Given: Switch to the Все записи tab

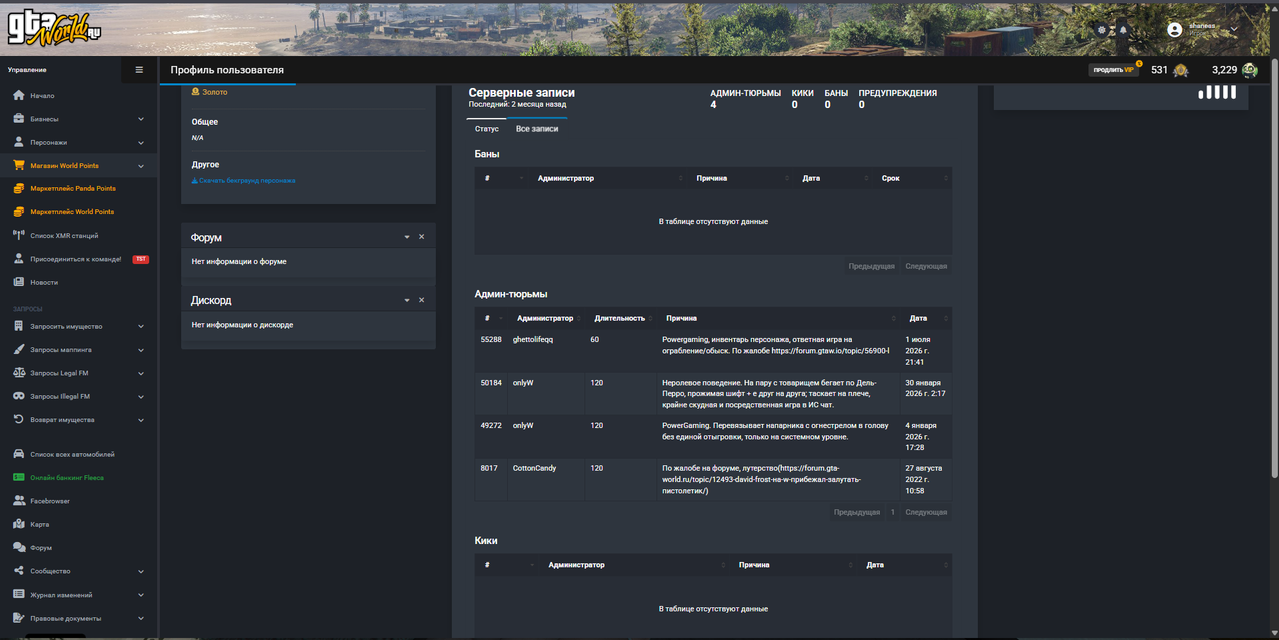Looking at the screenshot, I should click(537, 129).
